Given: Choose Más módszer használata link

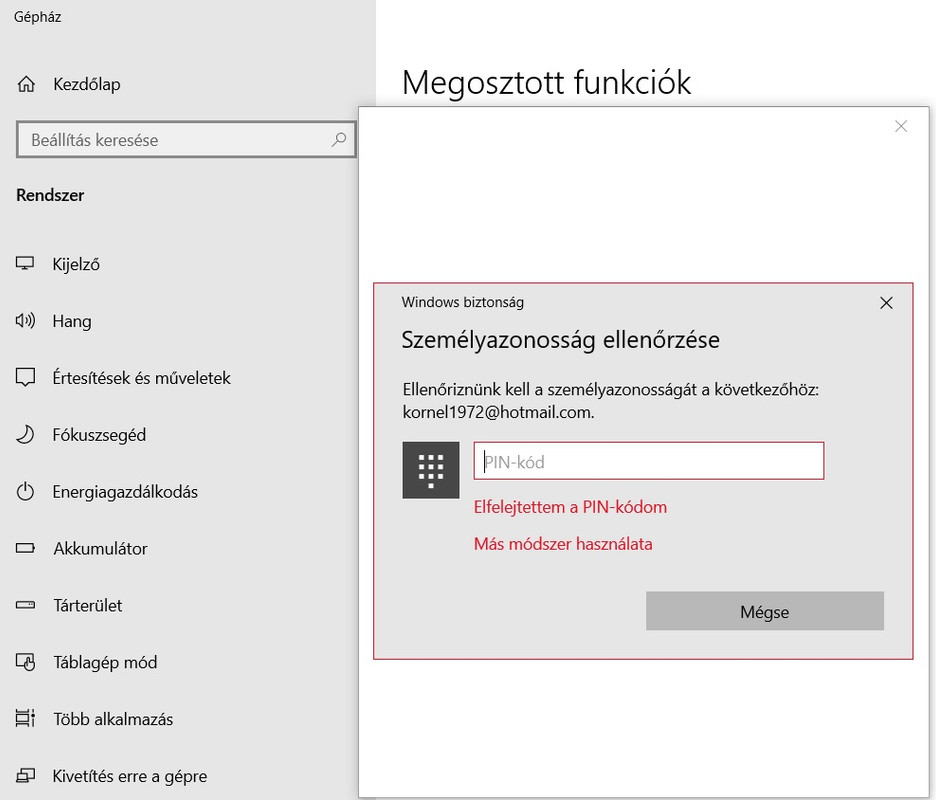Looking at the screenshot, I should click(563, 544).
